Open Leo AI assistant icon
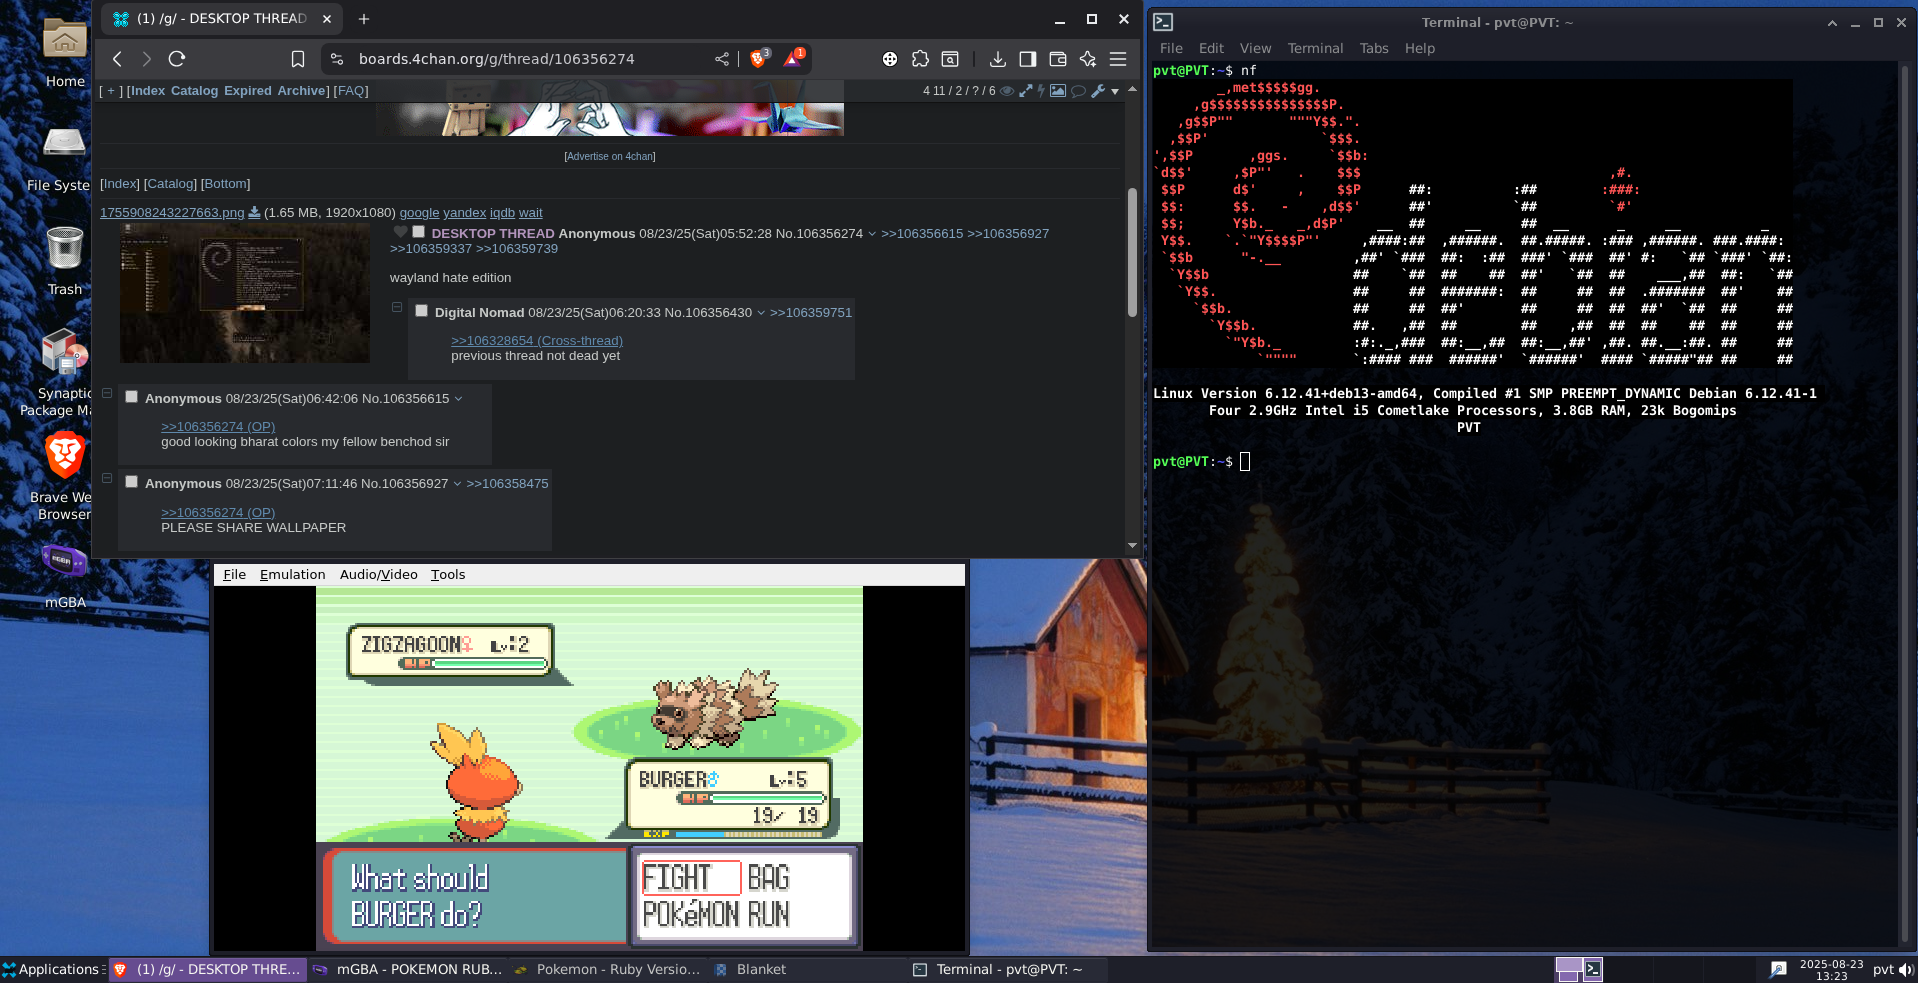 coord(1088,59)
